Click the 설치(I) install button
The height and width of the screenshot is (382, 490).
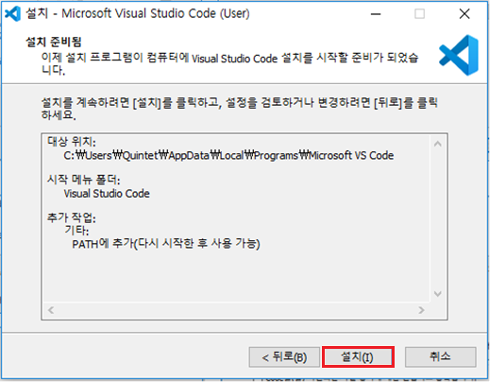coord(358,357)
